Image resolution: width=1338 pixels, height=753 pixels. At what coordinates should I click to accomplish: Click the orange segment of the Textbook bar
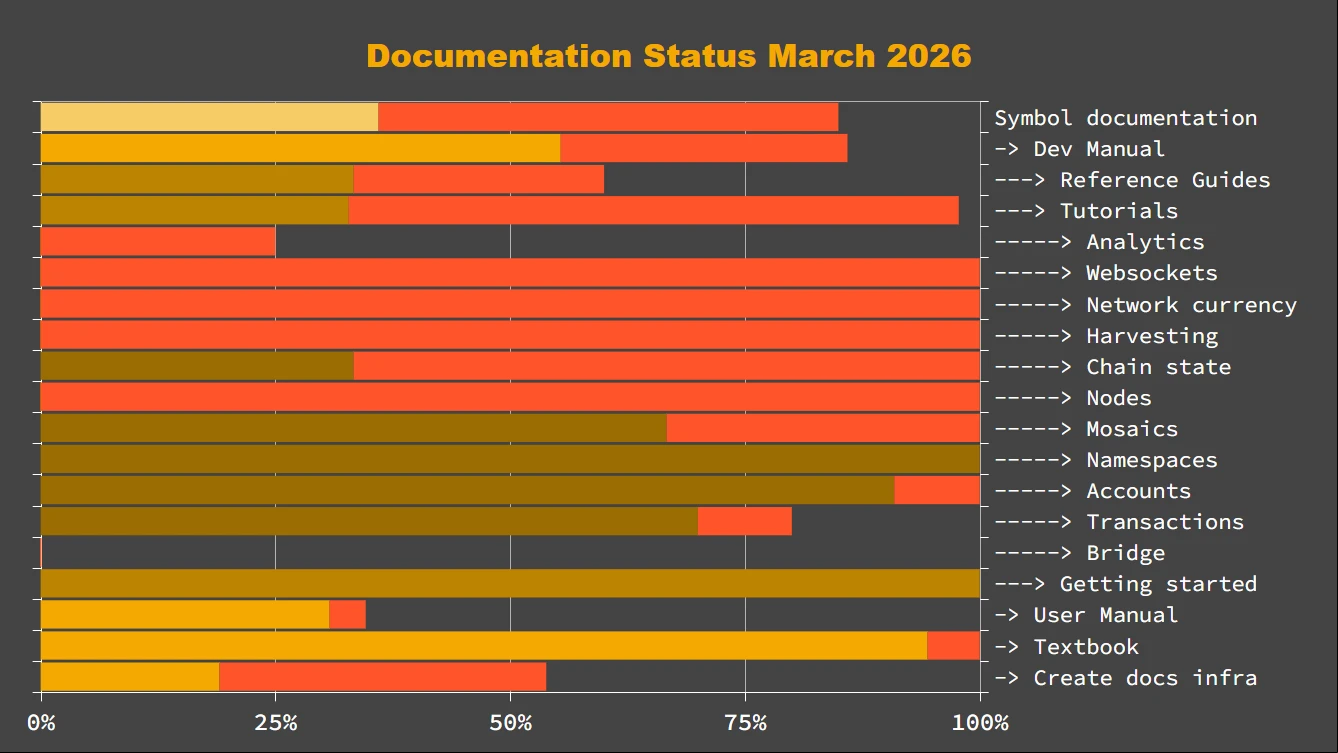483,646
